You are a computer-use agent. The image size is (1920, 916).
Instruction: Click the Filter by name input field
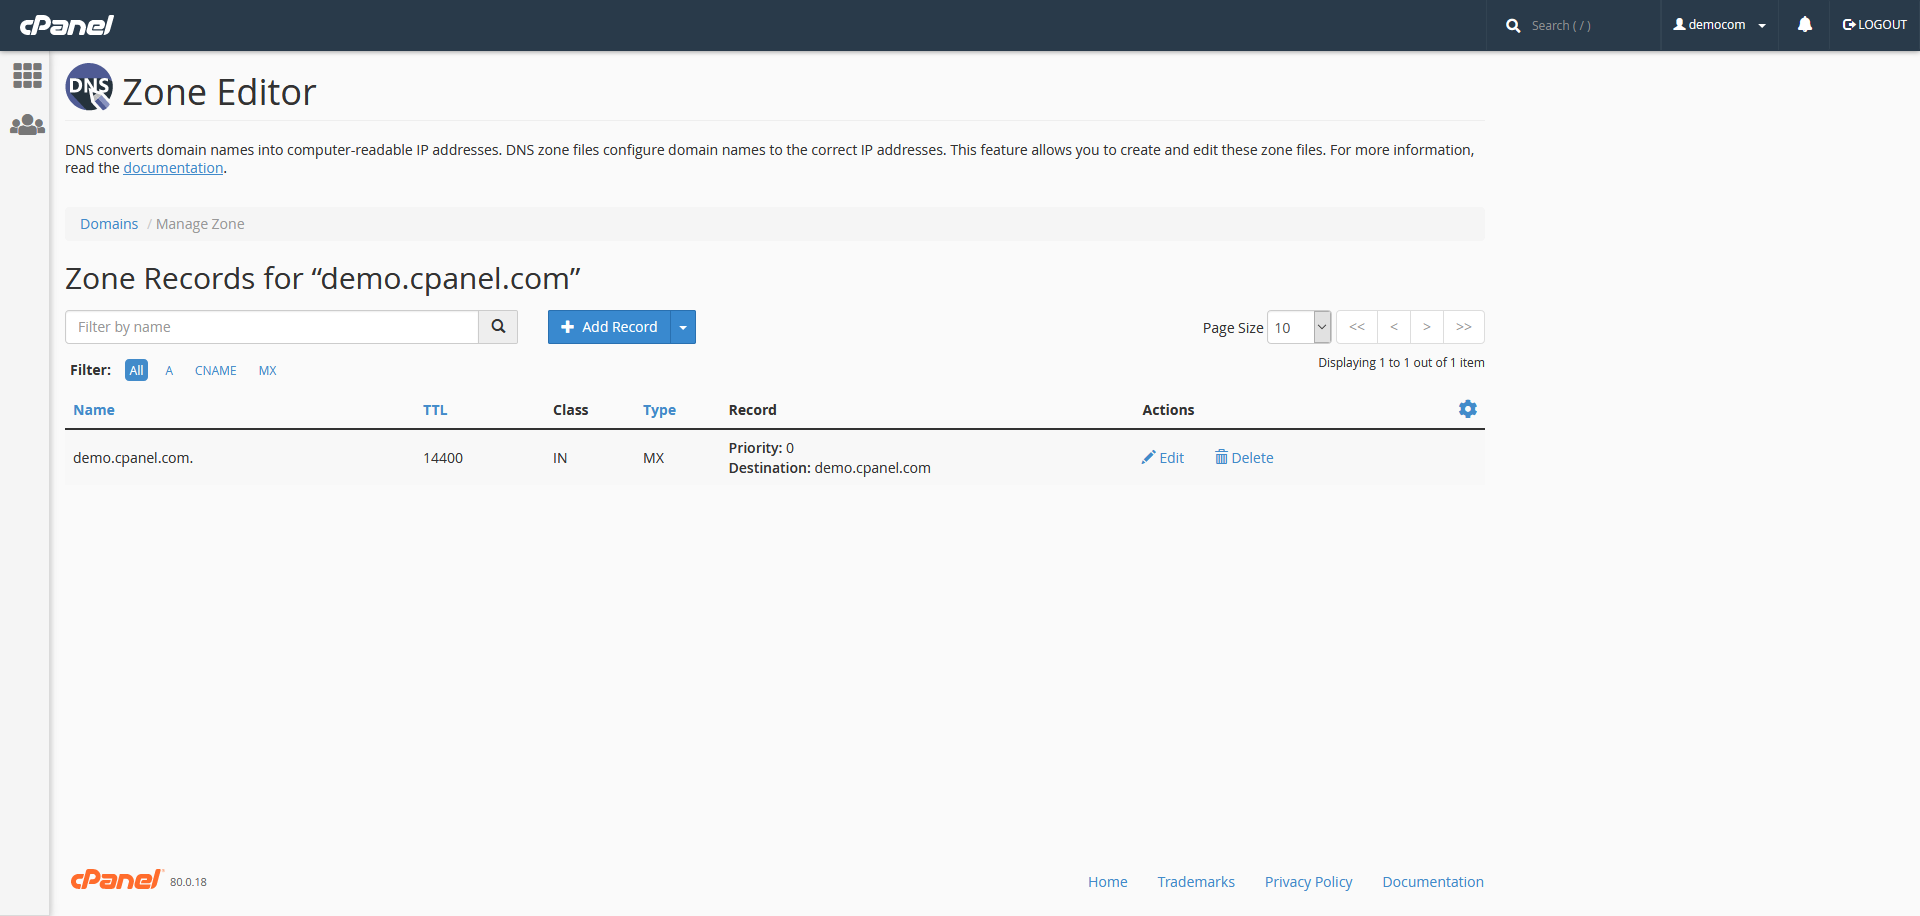(x=271, y=327)
